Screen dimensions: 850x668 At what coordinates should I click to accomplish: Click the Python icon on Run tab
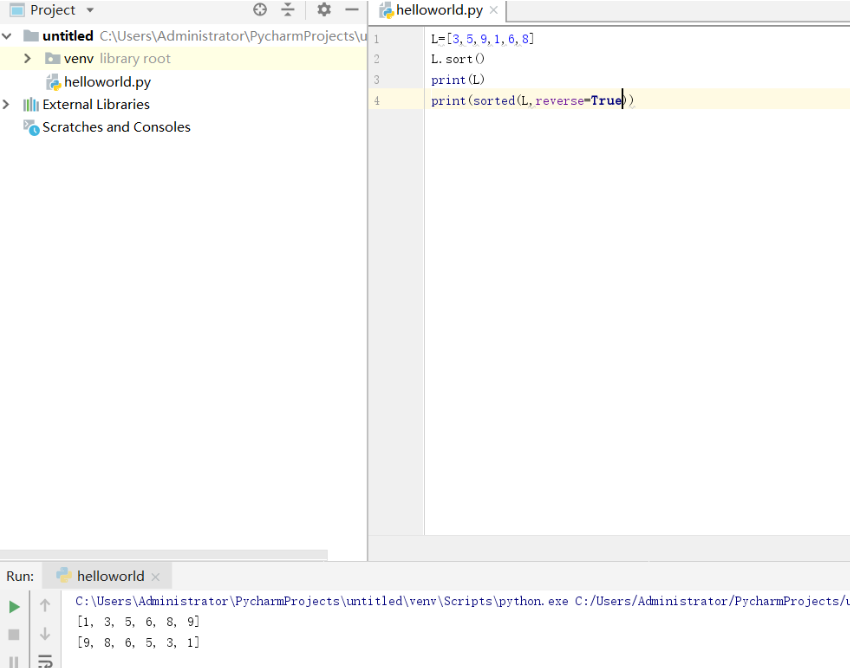[64, 575]
